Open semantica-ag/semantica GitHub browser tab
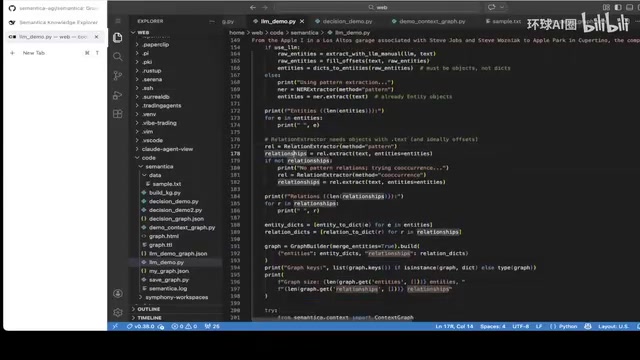 pos(54,8)
